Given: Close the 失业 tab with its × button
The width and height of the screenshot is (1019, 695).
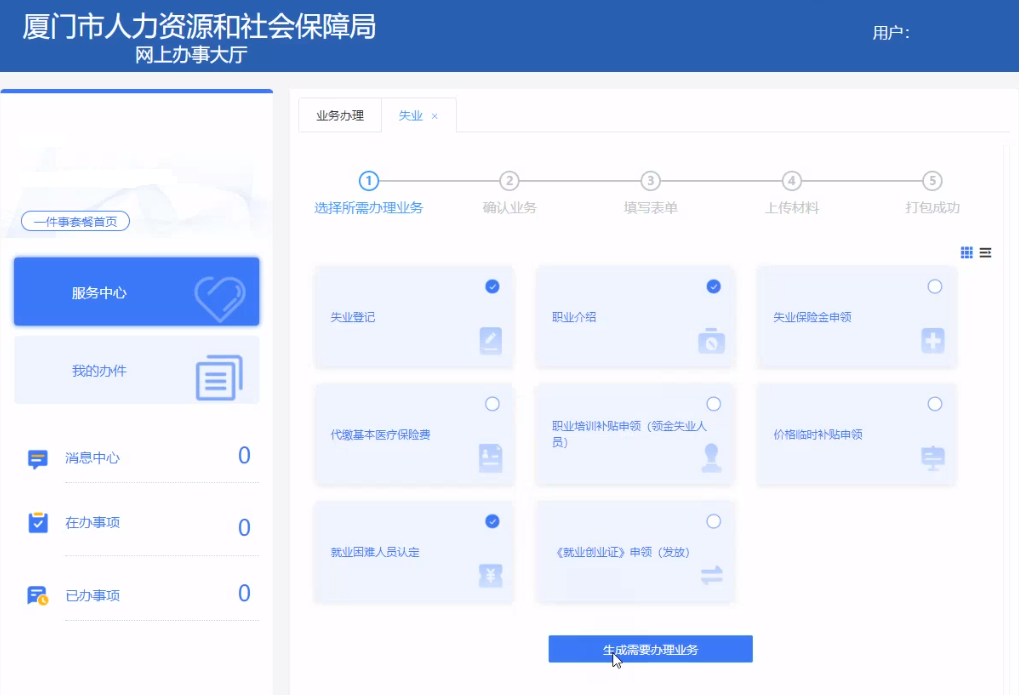Looking at the screenshot, I should pyautogui.click(x=434, y=116).
